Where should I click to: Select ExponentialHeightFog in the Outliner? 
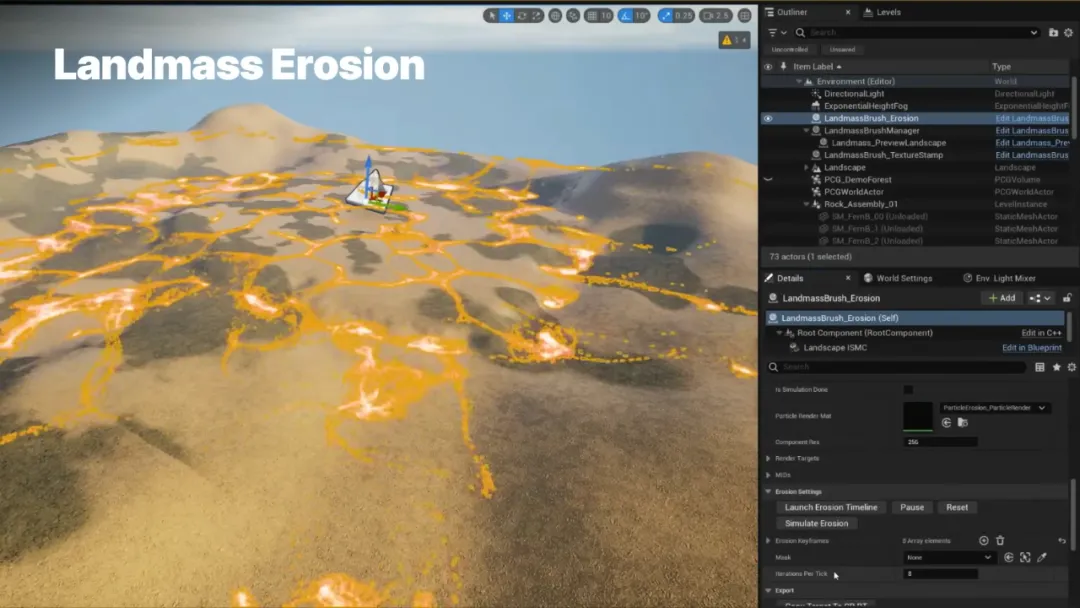pyautogui.click(x=866, y=106)
